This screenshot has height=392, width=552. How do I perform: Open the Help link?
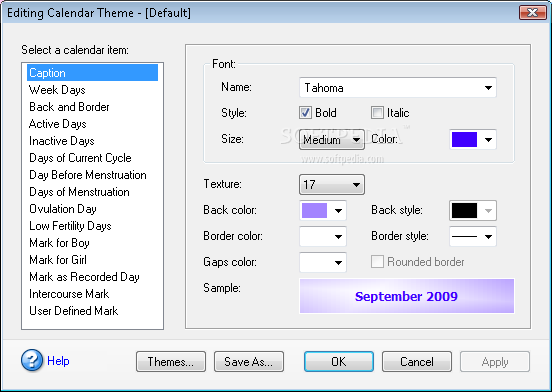point(58,361)
